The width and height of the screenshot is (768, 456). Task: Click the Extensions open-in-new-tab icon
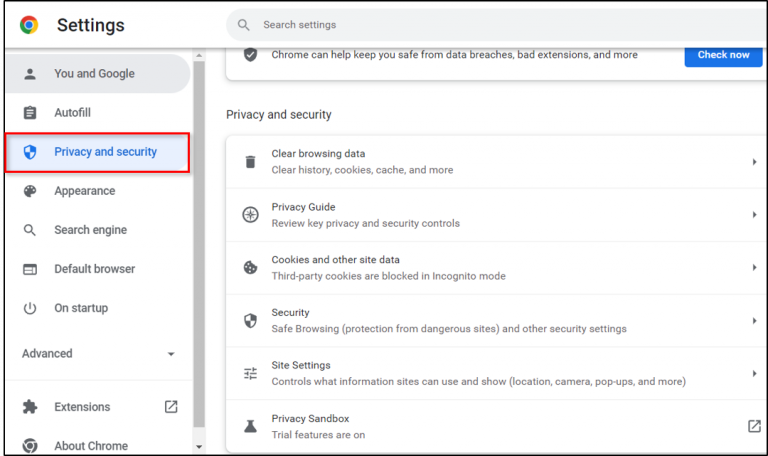(x=171, y=407)
